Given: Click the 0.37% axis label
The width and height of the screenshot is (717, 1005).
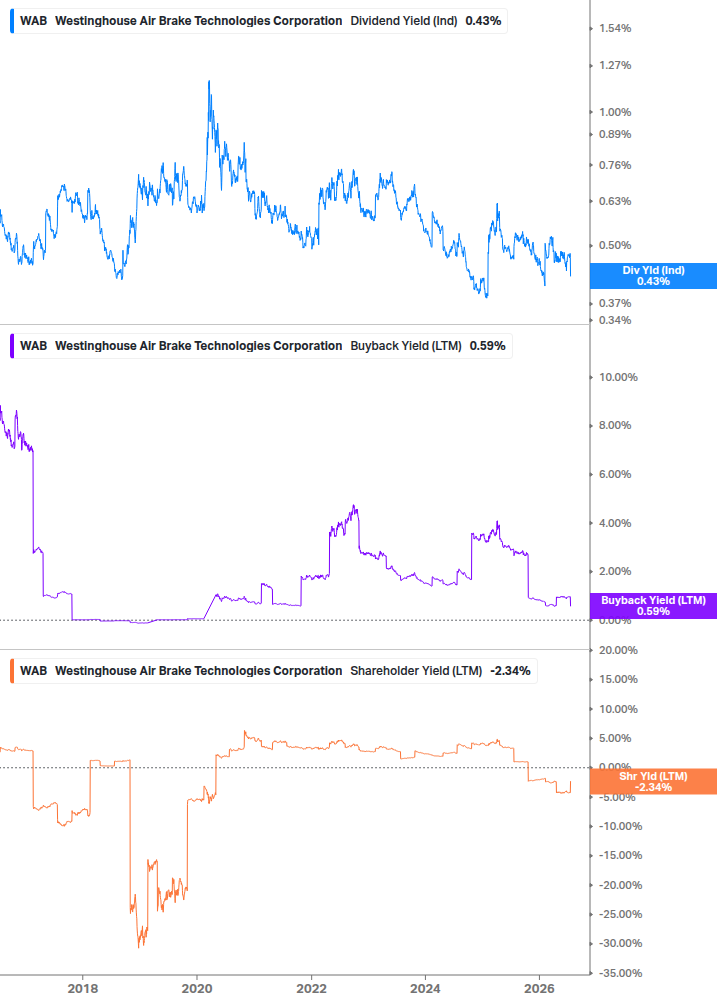Looking at the screenshot, I should coord(615,303).
